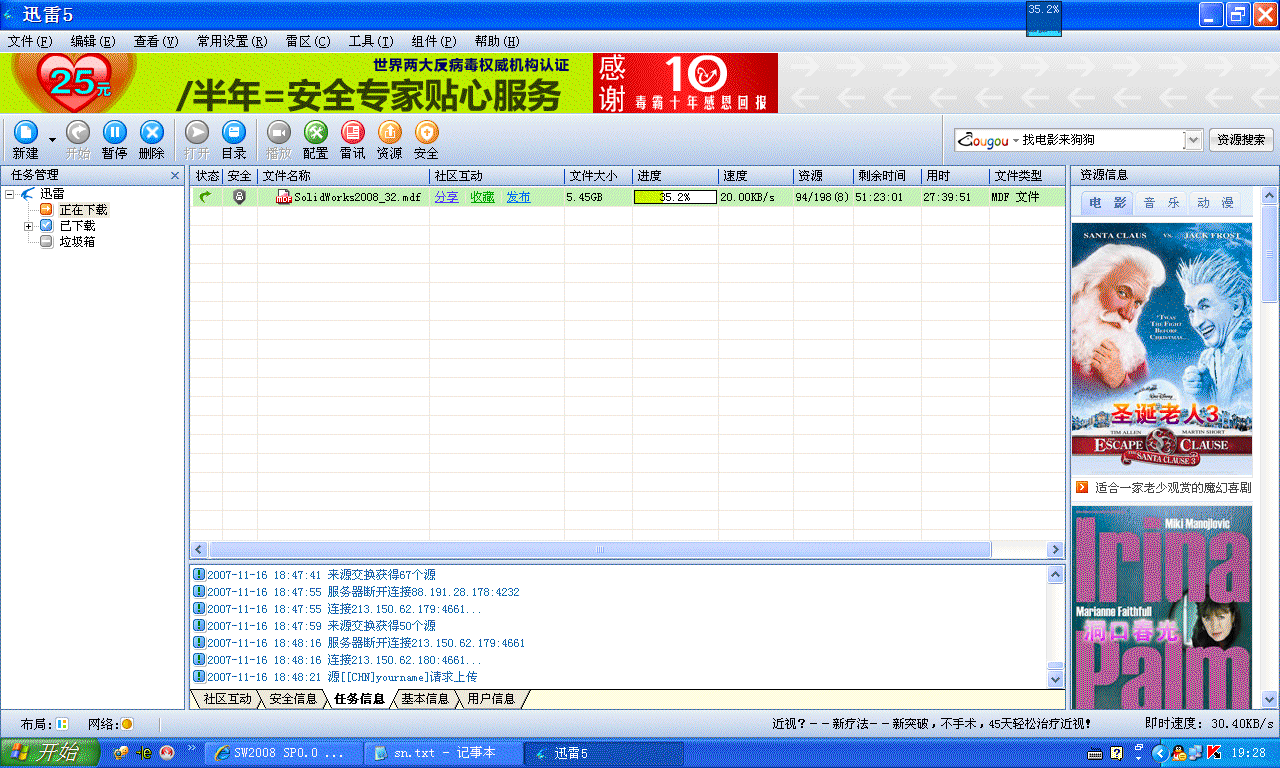This screenshot has width=1280, height=768.
Task: Click the 资源 (Resources) toolbar icon
Action: tap(390, 133)
